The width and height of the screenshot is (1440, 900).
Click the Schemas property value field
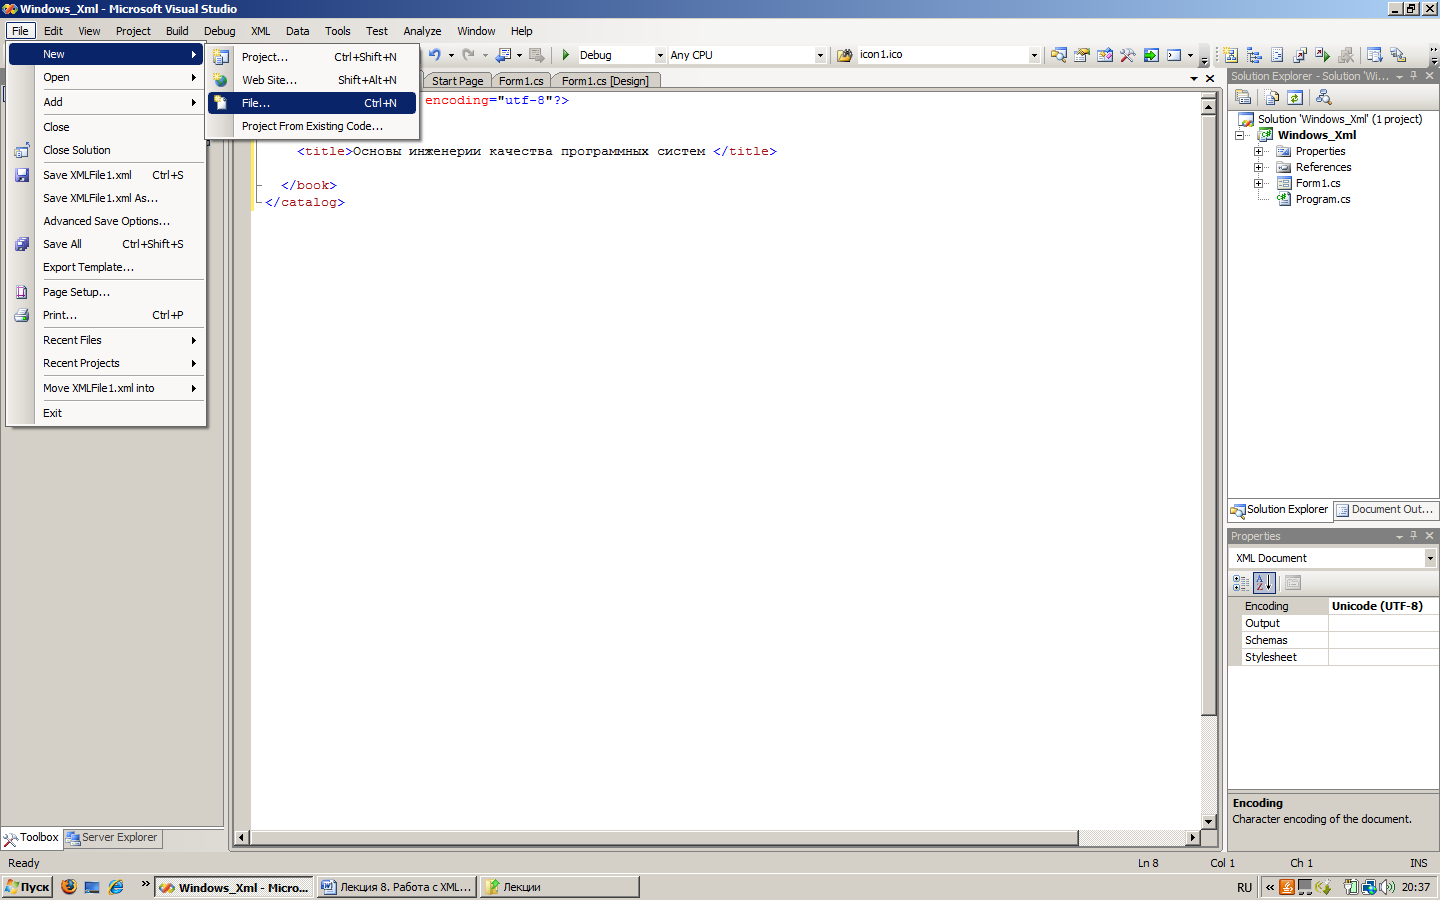click(1384, 640)
